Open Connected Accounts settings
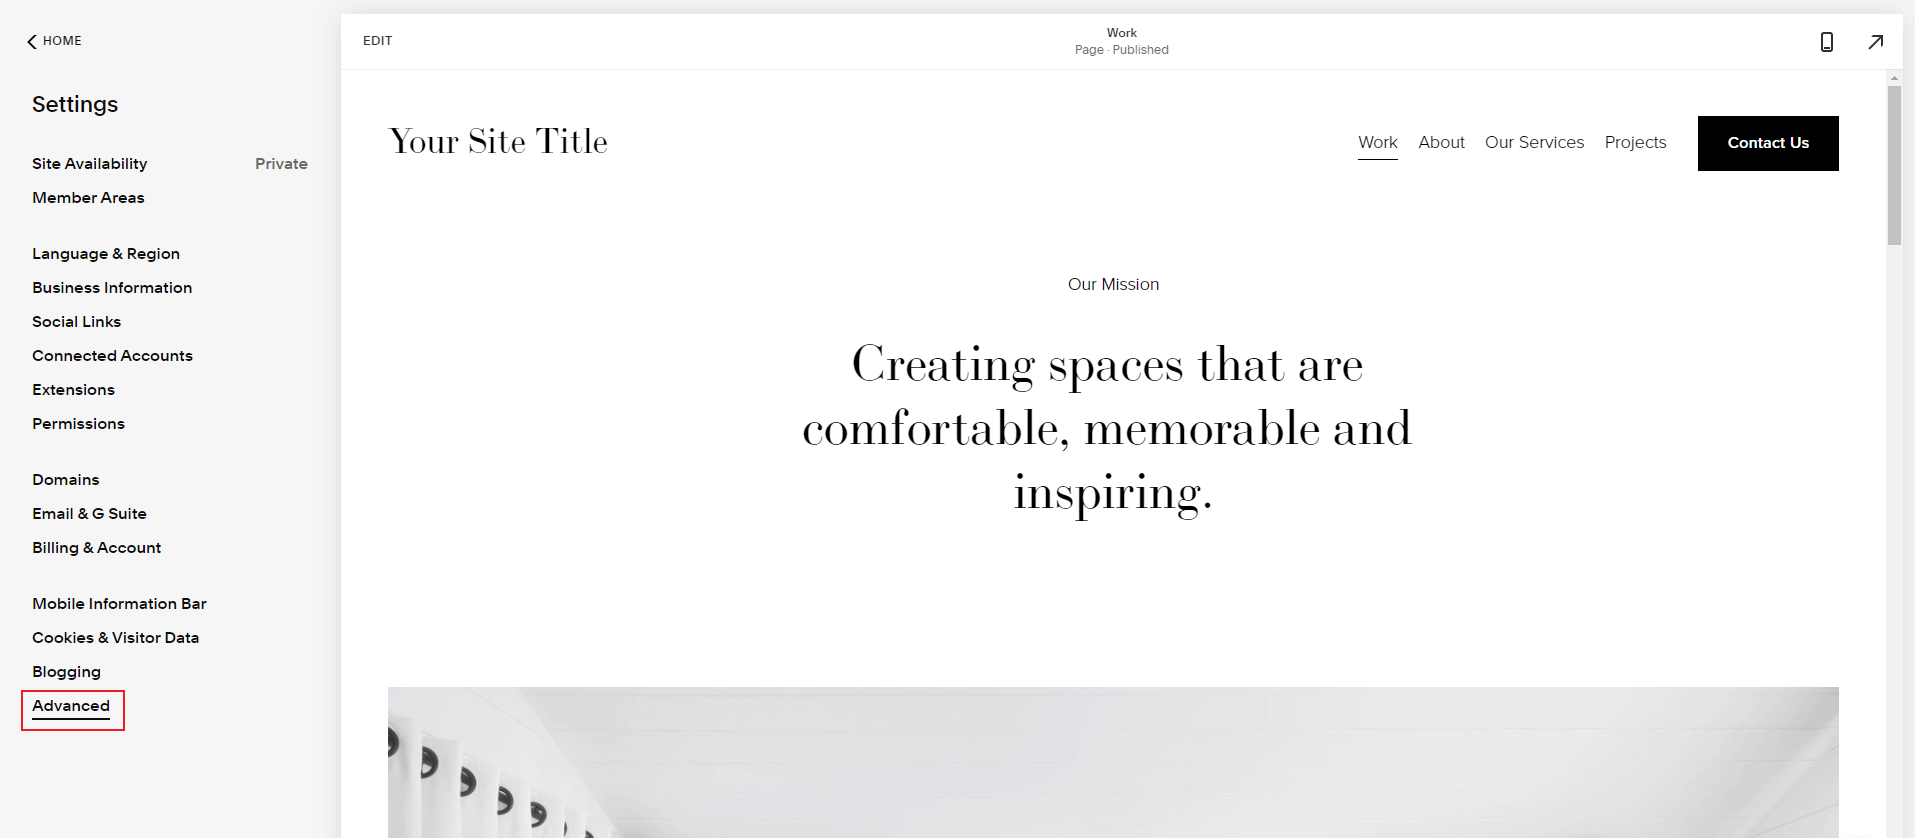The width and height of the screenshot is (1915, 838). (x=112, y=356)
